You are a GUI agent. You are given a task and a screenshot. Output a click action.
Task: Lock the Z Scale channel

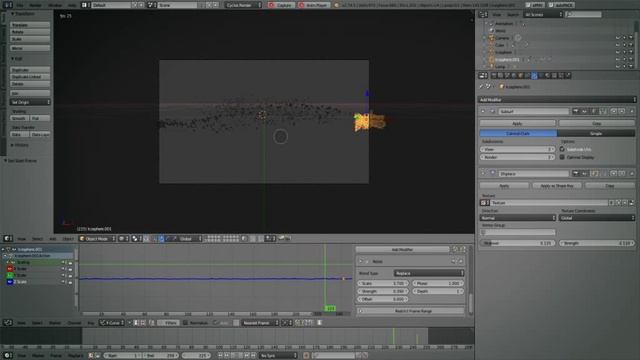point(70,282)
